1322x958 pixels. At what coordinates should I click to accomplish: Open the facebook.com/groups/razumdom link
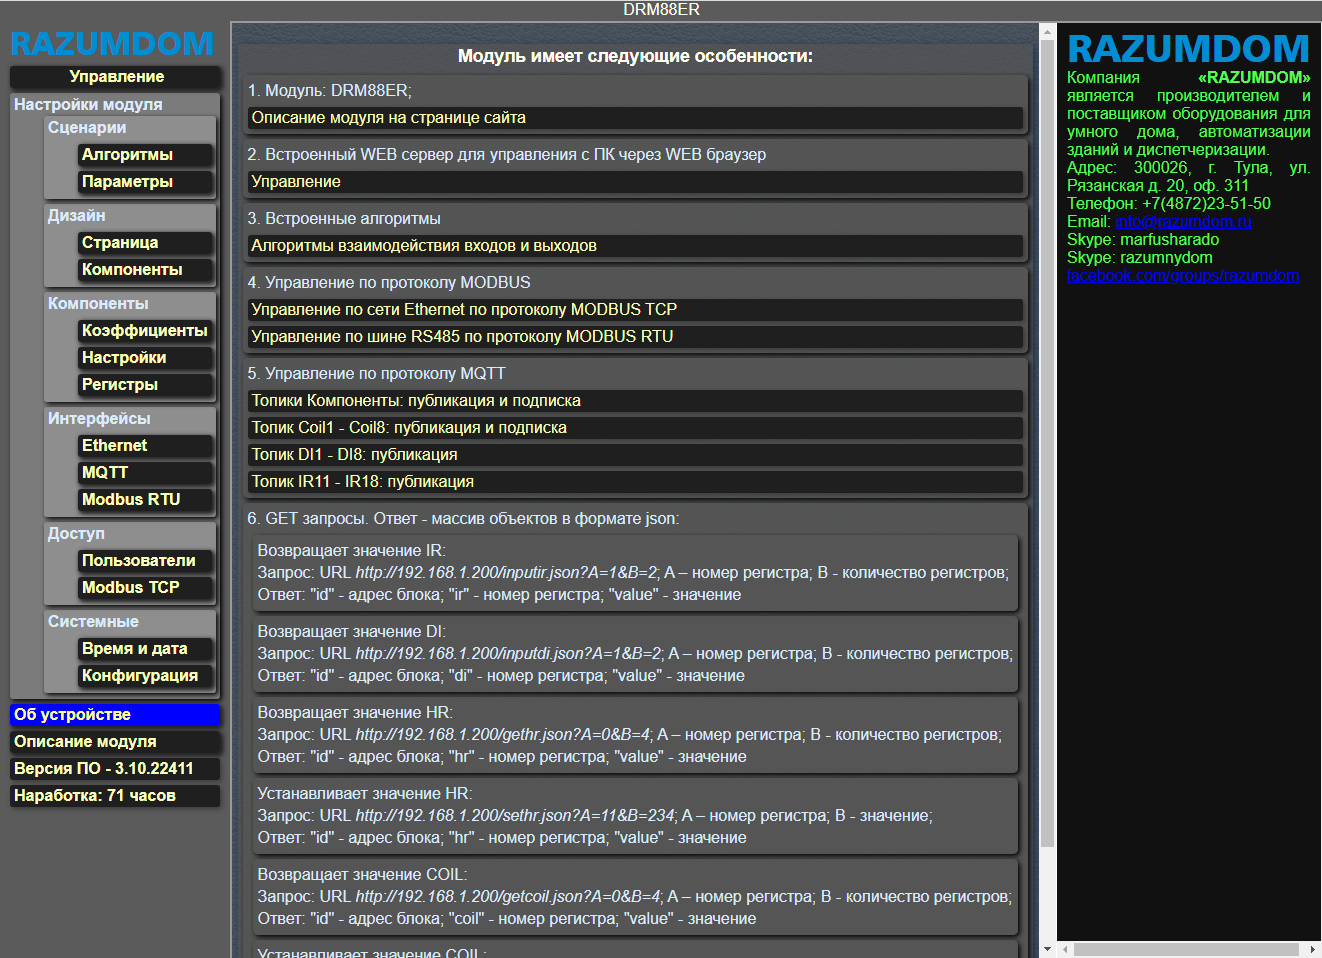pos(1183,276)
